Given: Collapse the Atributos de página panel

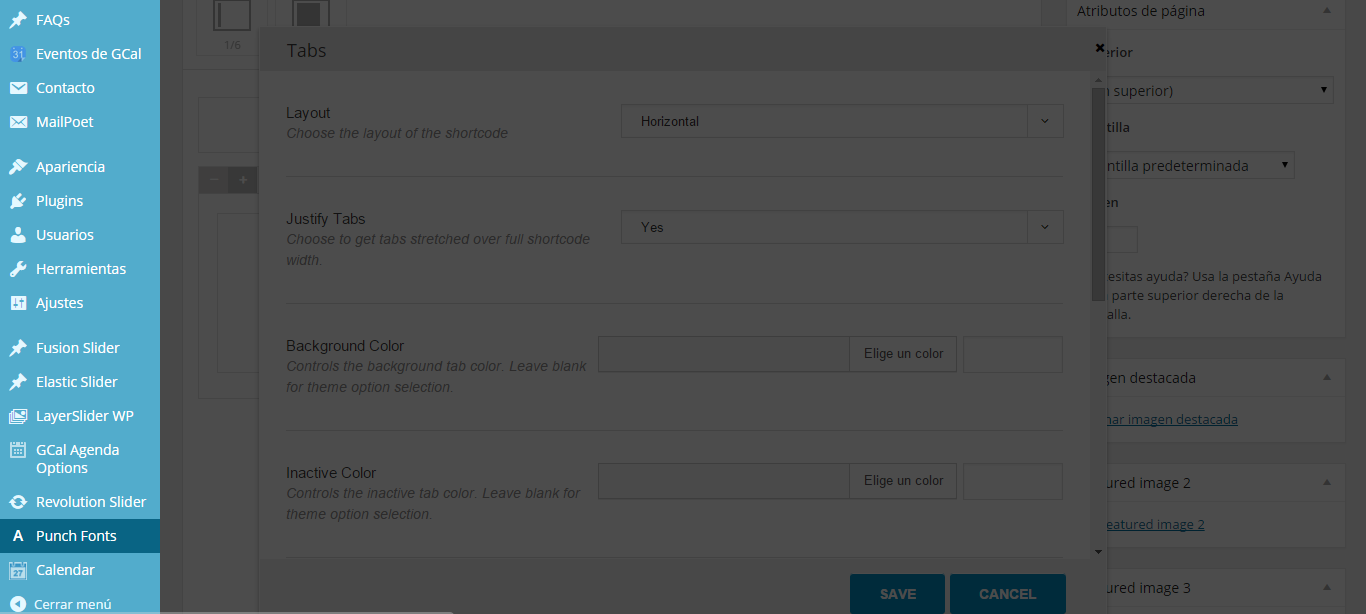Looking at the screenshot, I should [x=1327, y=11].
